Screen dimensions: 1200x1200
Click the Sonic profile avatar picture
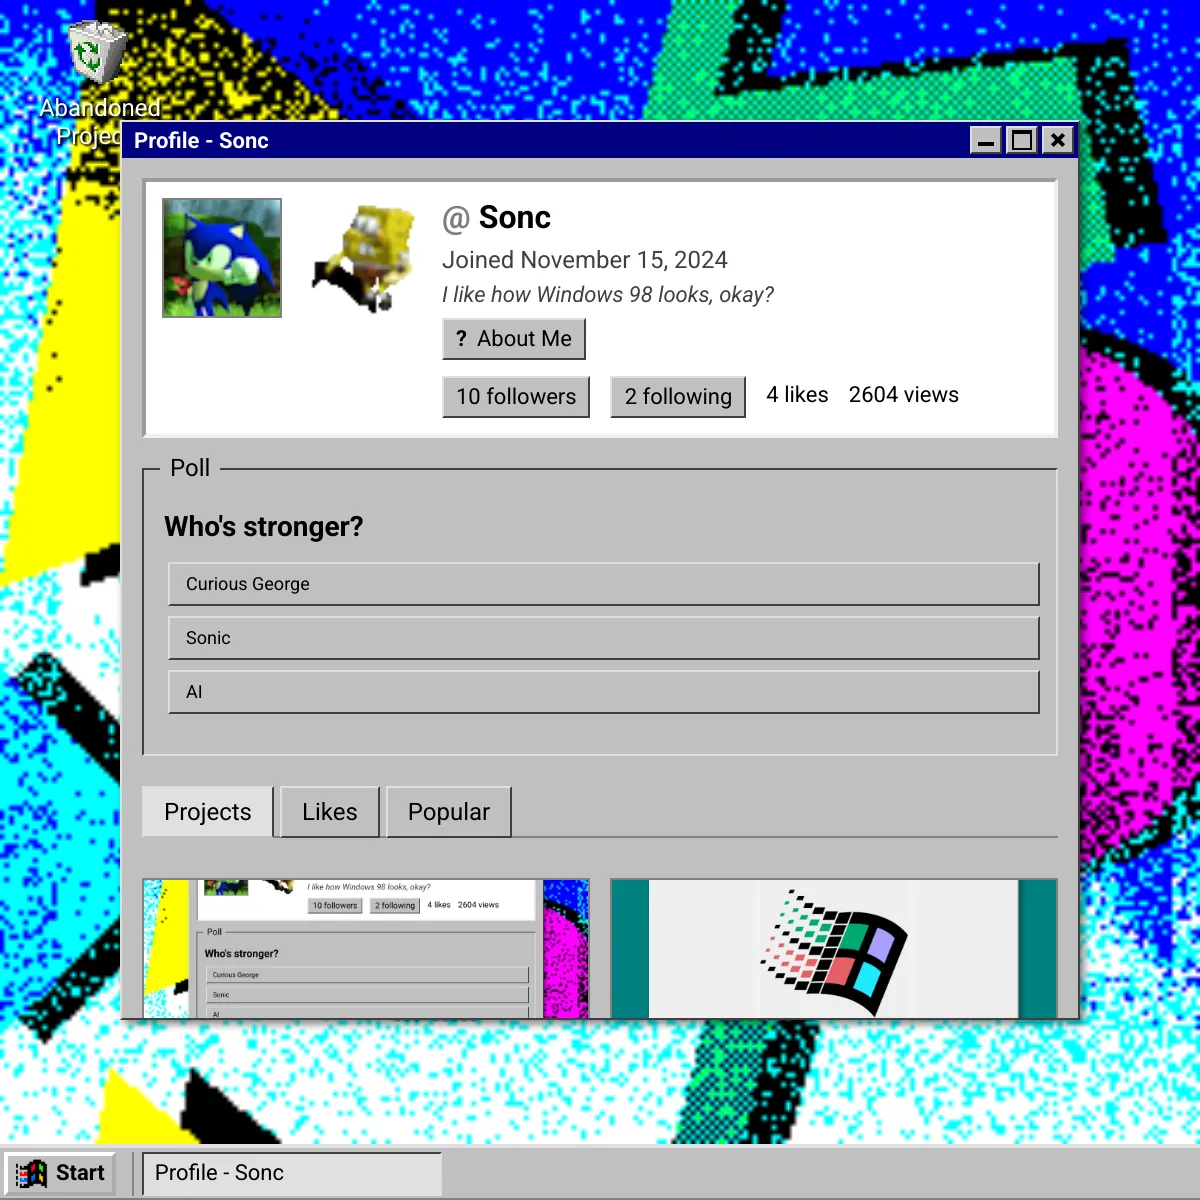[x=222, y=258]
